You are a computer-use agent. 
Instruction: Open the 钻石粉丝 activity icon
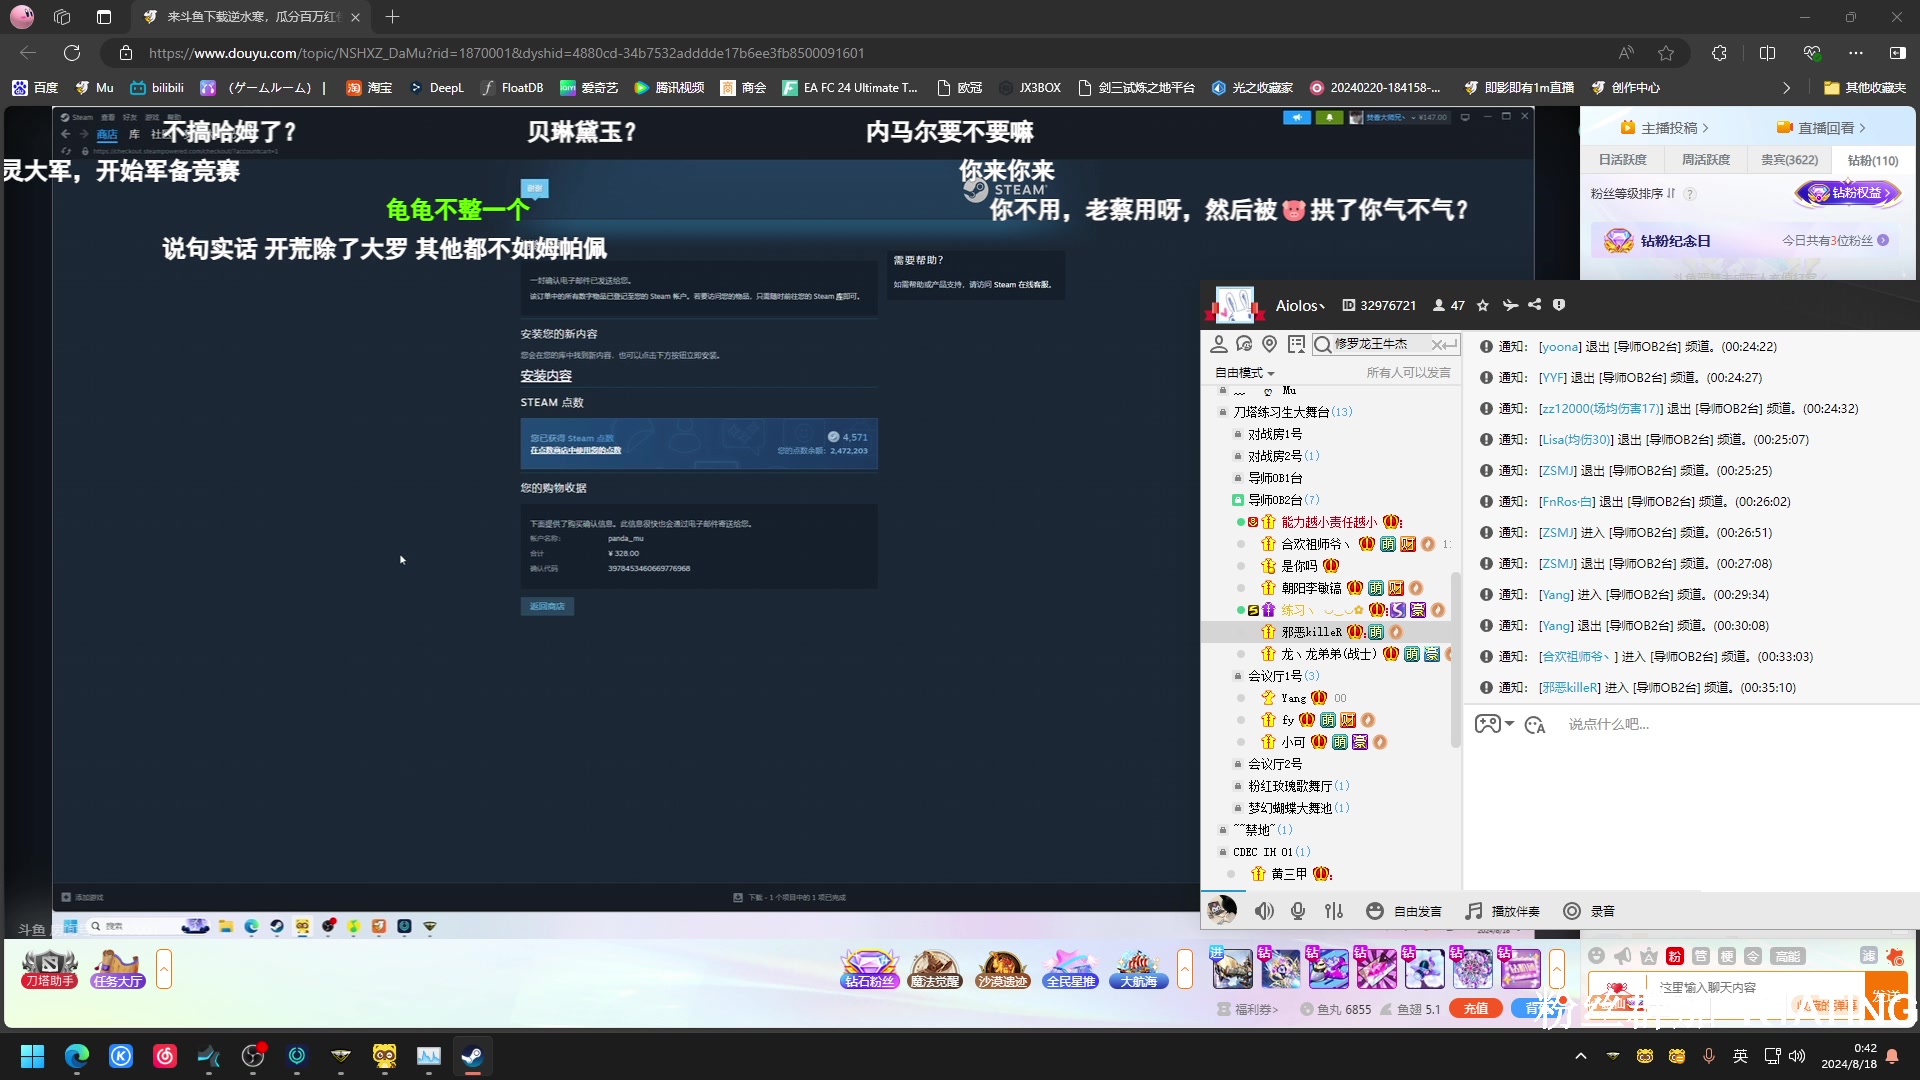click(869, 969)
